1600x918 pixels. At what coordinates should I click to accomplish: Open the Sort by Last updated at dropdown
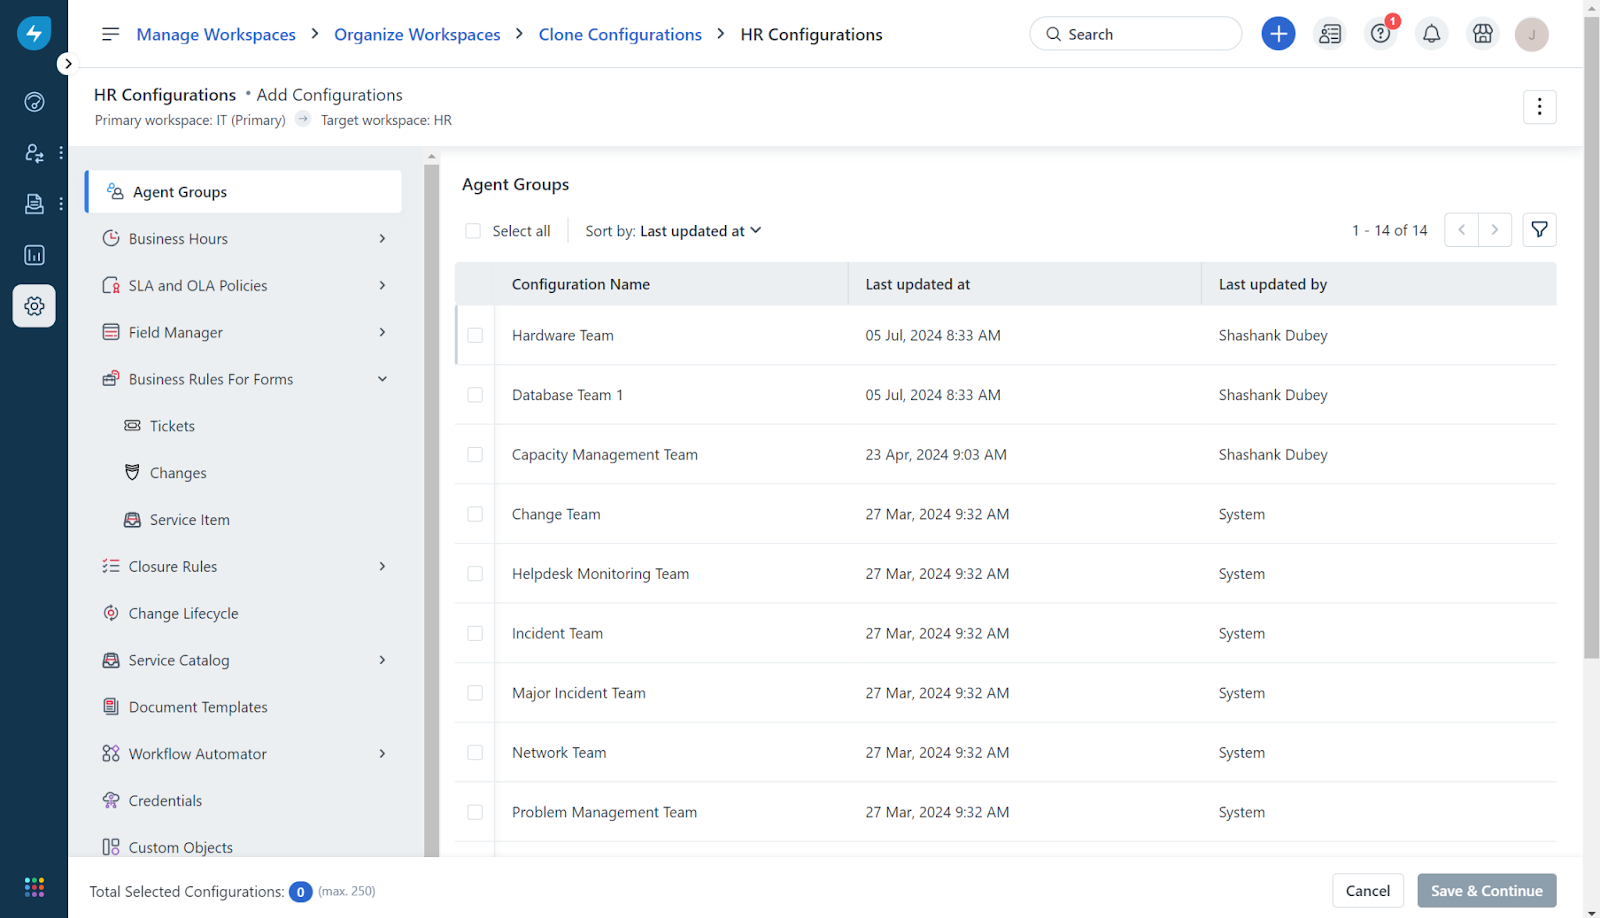pyautogui.click(x=673, y=231)
